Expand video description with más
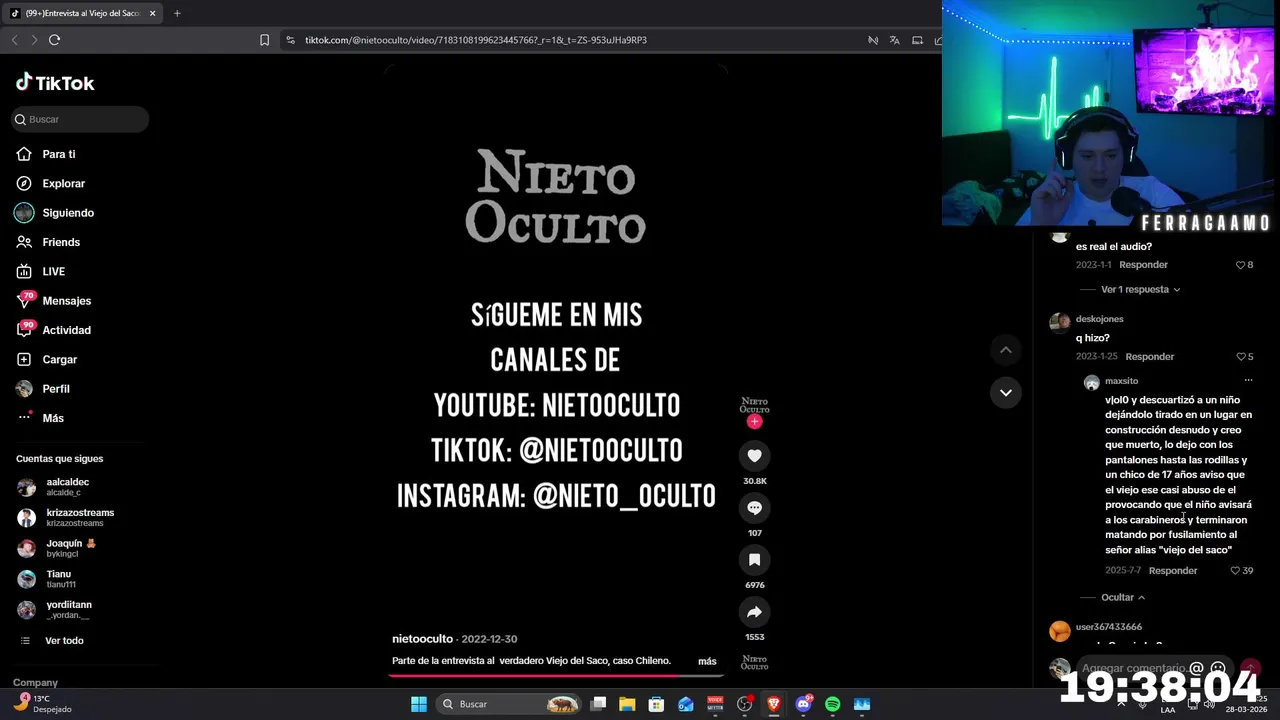 click(x=707, y=661)
